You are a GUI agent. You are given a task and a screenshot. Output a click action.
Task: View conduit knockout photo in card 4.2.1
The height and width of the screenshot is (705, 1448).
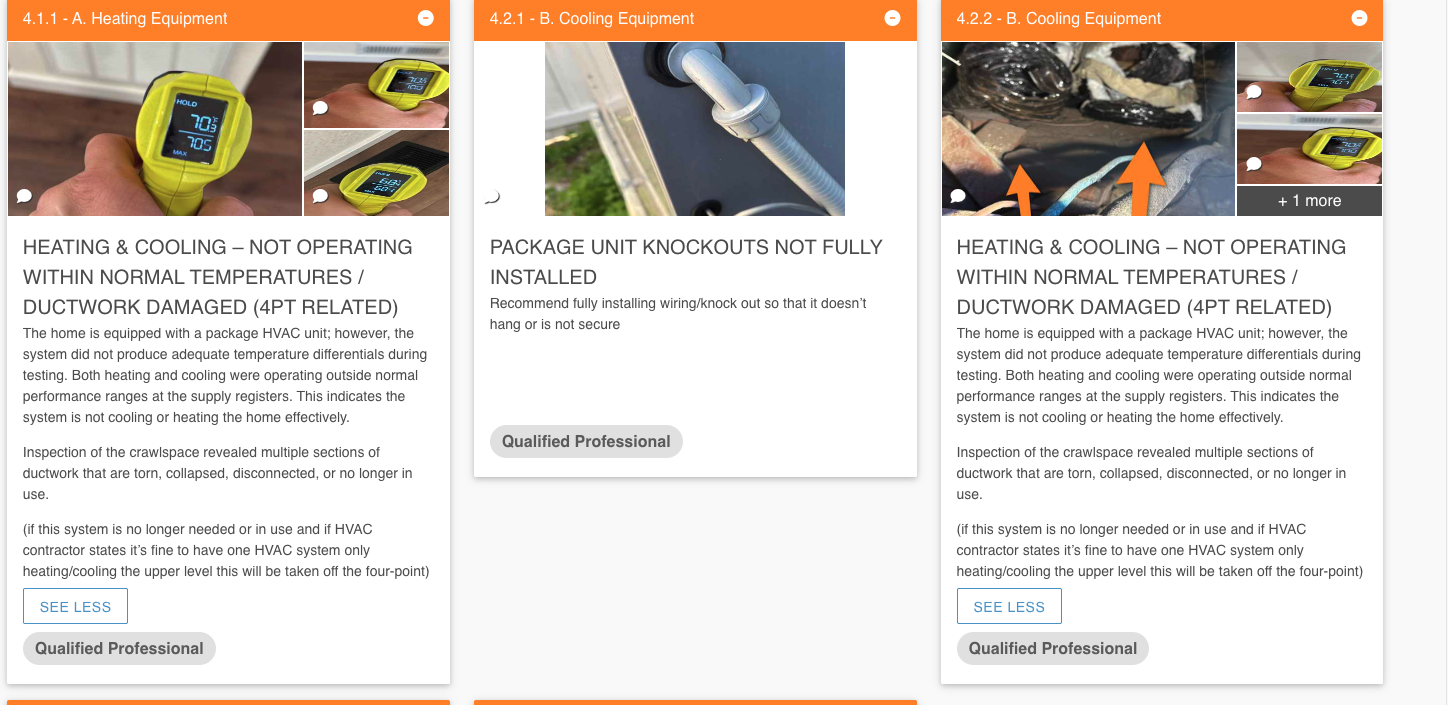point(695,129)
